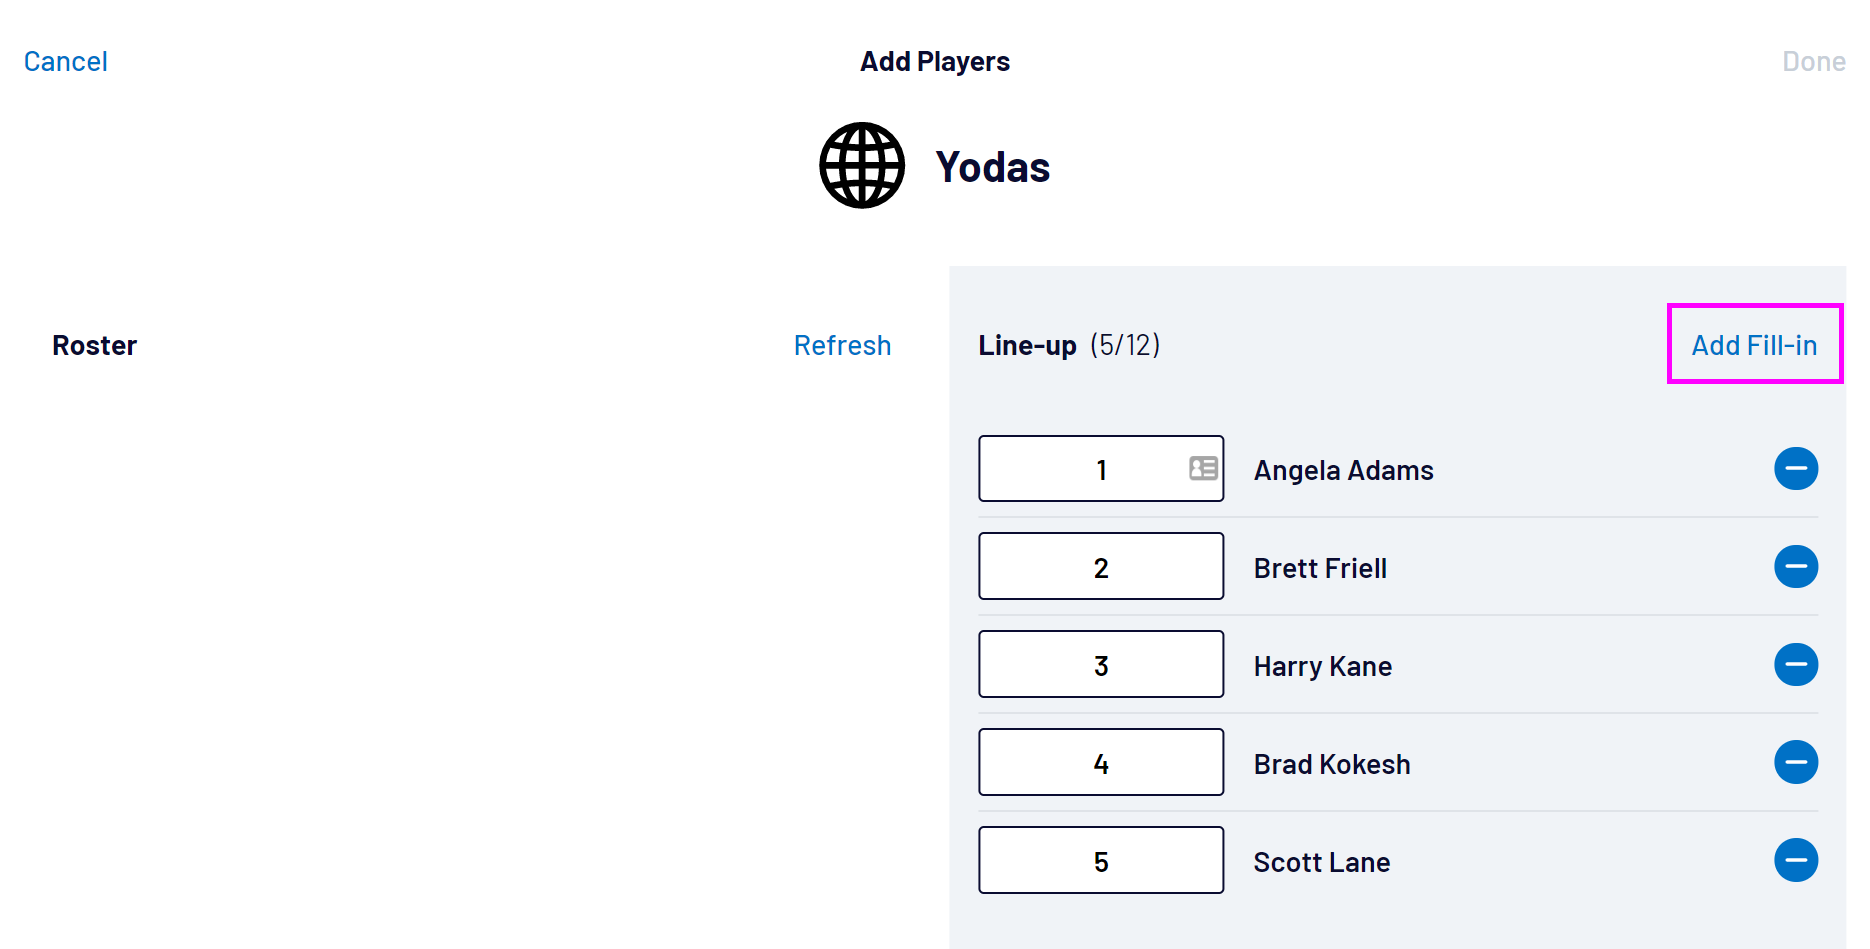This screenshot has width=1870, height=949.
Task: Select Angela Adams player name
Action: pyautogui.click(x=1343, y=470)
